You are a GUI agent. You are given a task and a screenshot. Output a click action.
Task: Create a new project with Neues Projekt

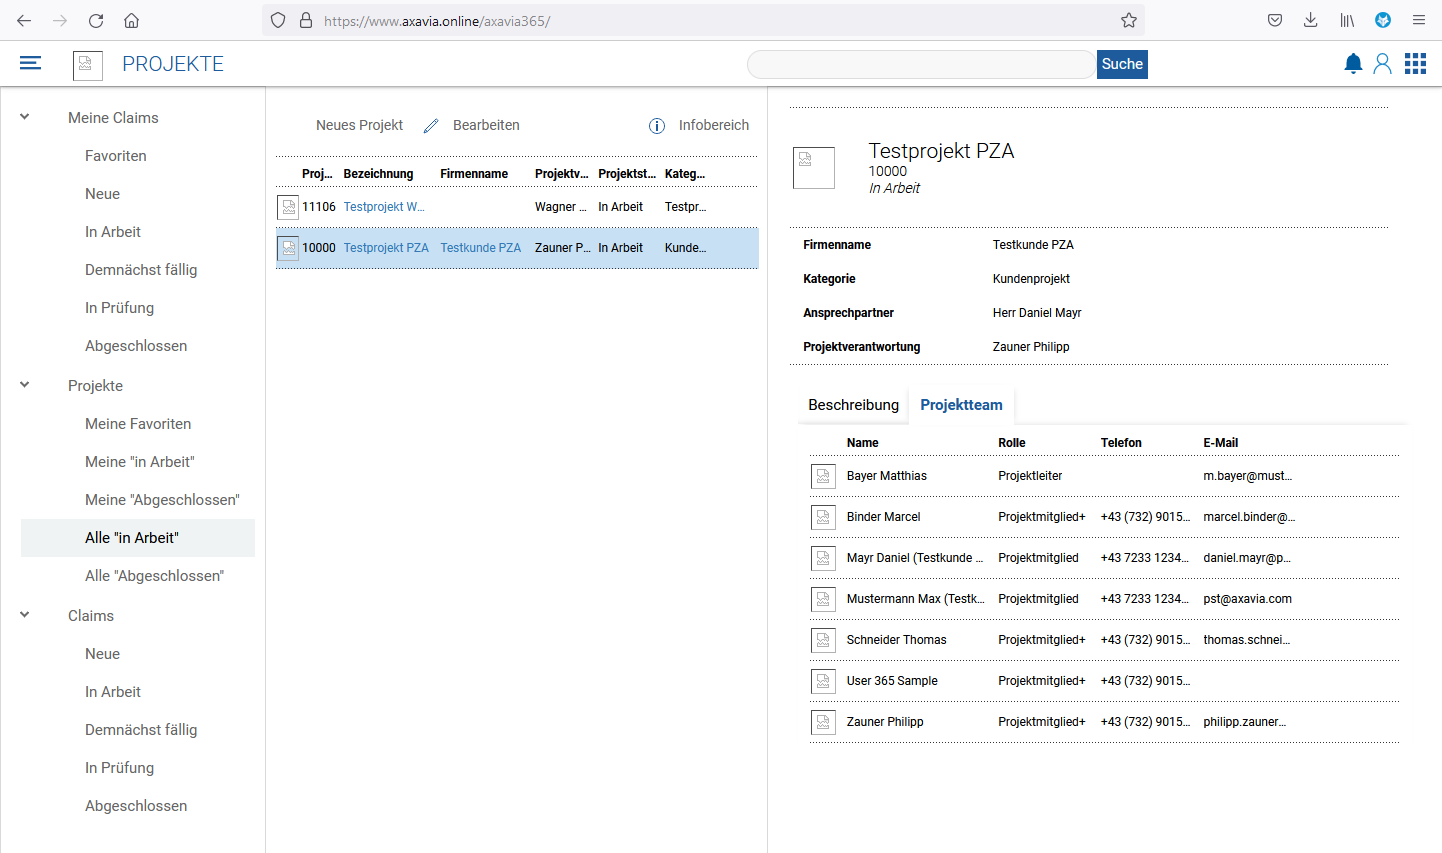[359, 125]
